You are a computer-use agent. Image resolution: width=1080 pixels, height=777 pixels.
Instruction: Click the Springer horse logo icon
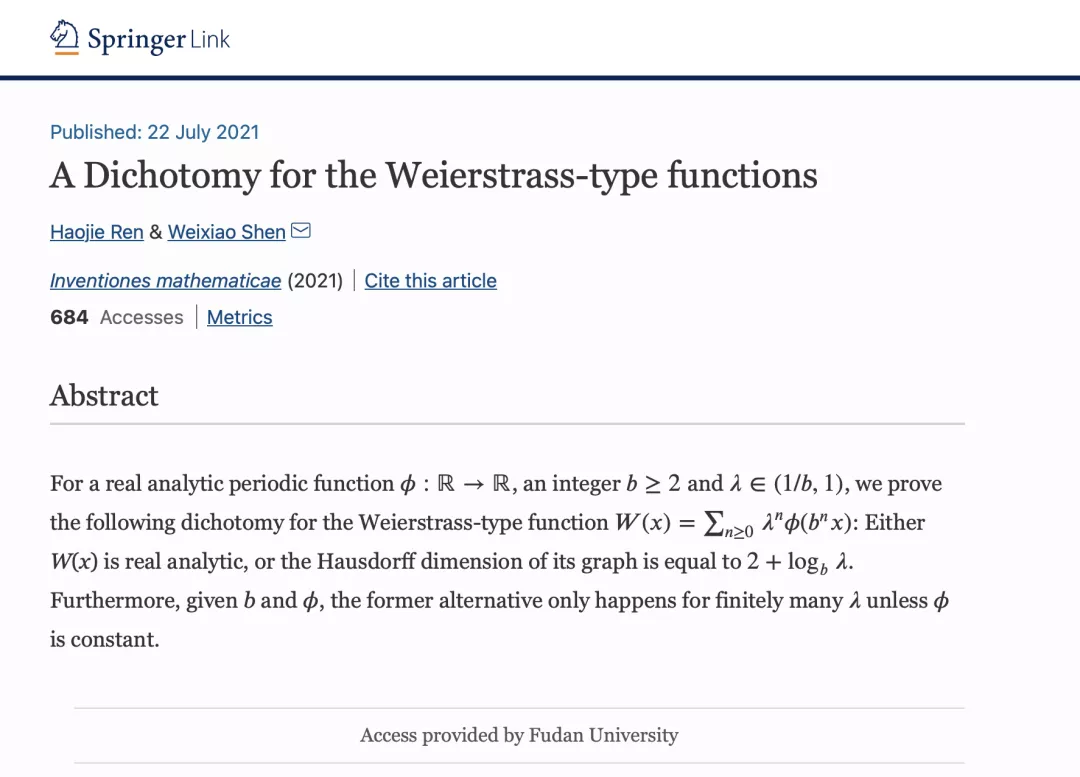(x=64, y=38)
